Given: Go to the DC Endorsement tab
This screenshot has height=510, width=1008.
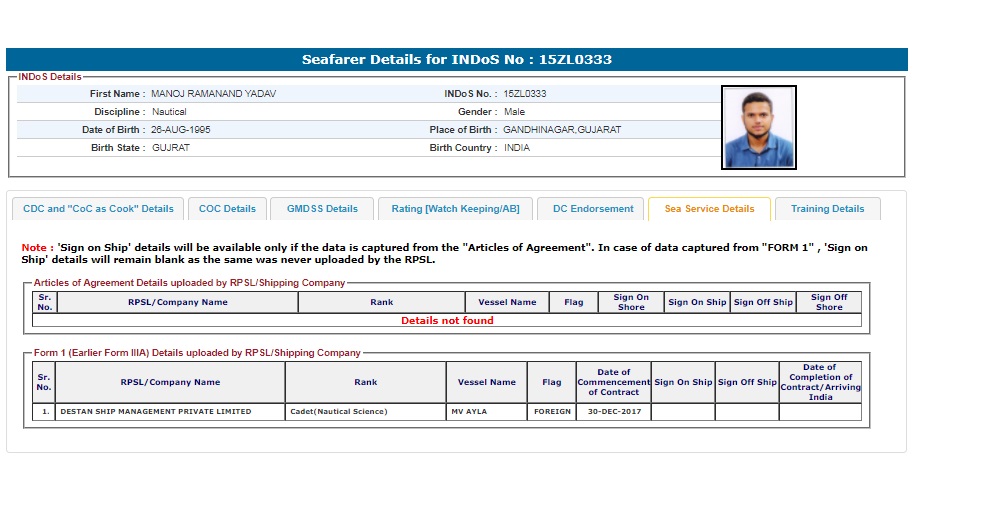Looking at the screenshot, I should 593,209.
